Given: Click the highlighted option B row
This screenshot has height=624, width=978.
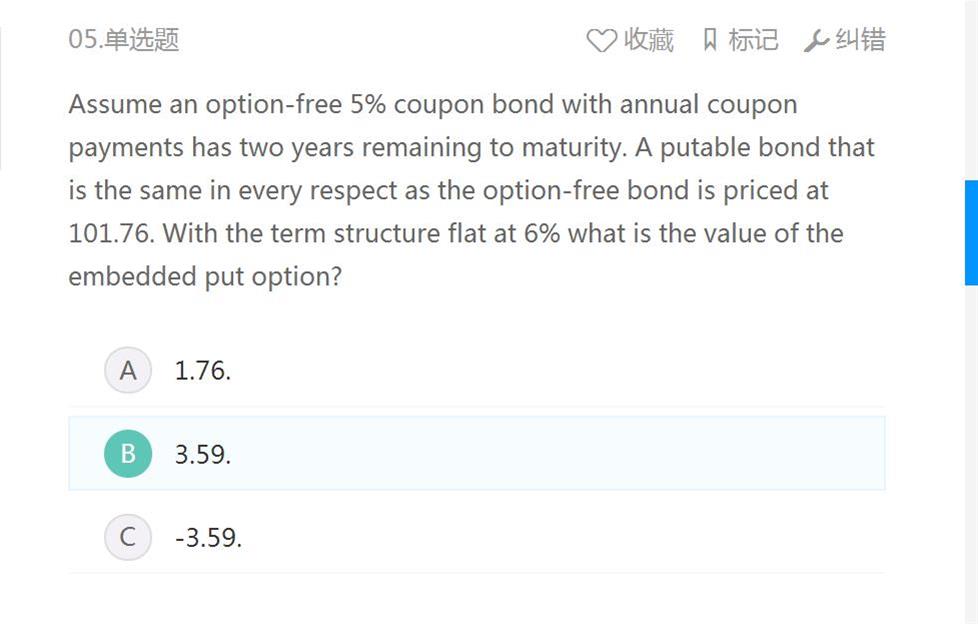Looking at the screenshot, I should pos(477,453).
